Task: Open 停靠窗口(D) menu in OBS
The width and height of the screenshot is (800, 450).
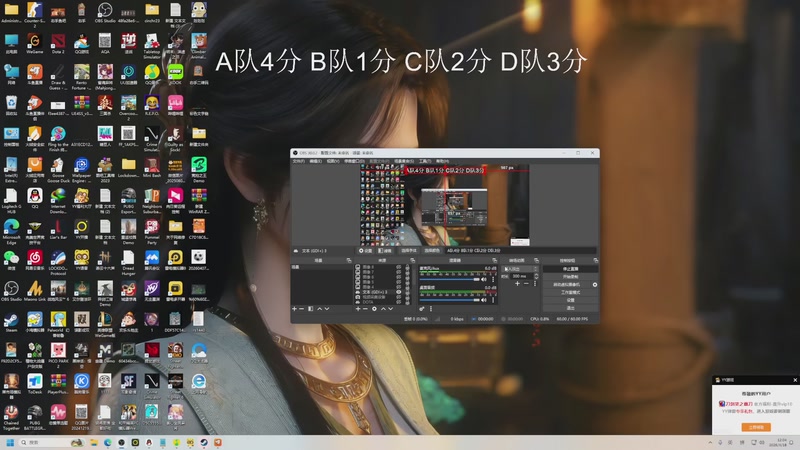Action: tap(354, 161)
